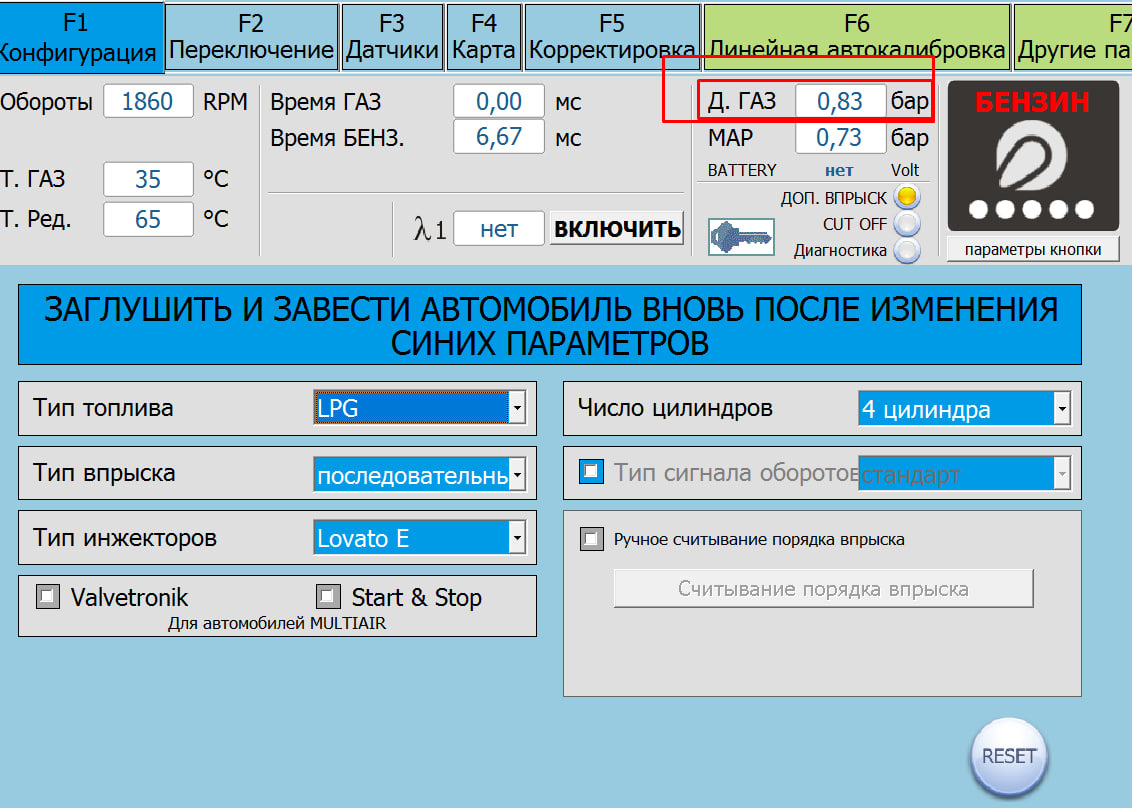Click the MAP 0,73 pressure field
The image size is (1132, 808).
[x=840, y=136]
